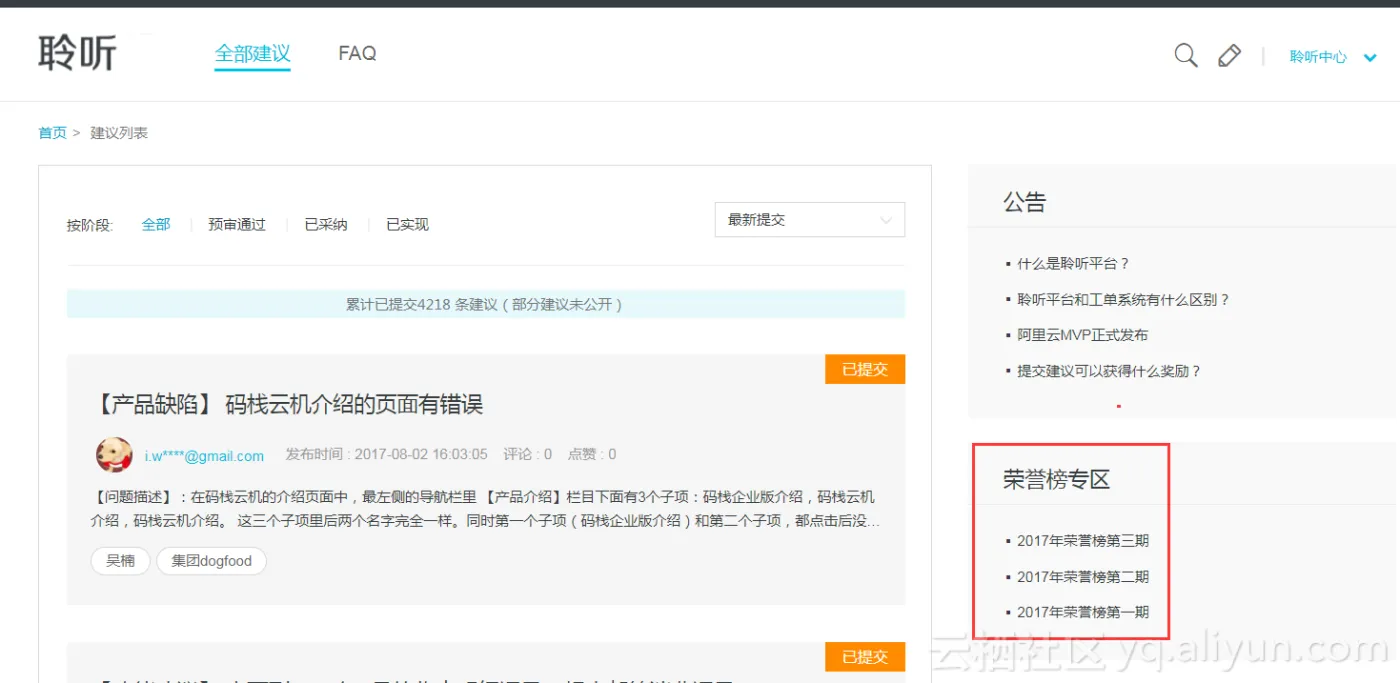The width and height of the screenshot is (1400, 683).
Task: Click the search magnifier icon
Action: 1185,56
